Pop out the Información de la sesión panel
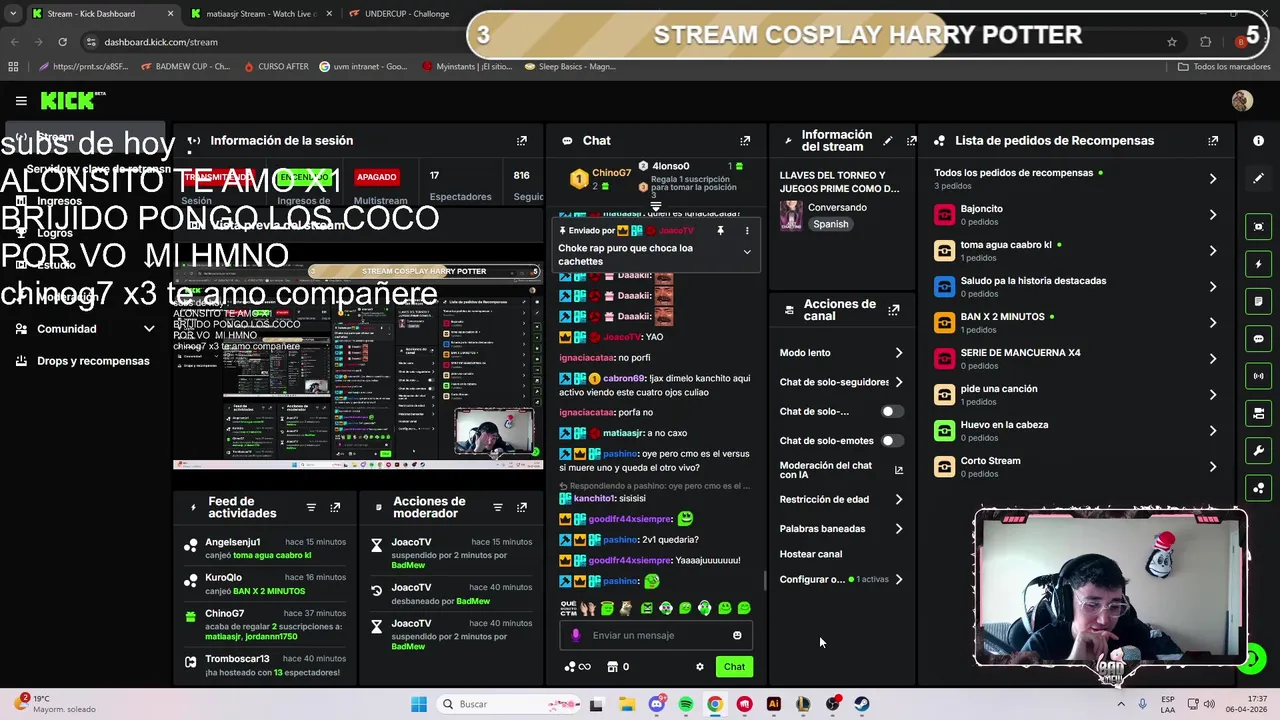The width and height of the screenshot is (1280, 720). (521, 141)
